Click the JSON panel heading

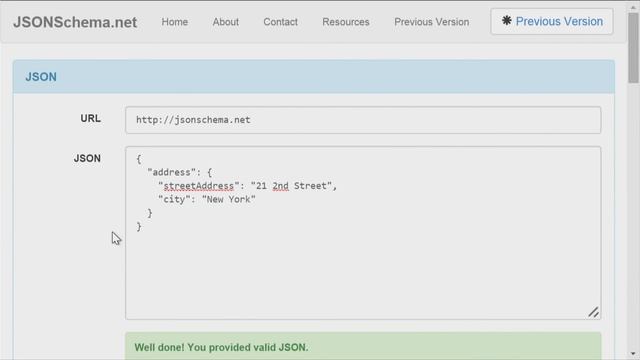coord(41,77)
